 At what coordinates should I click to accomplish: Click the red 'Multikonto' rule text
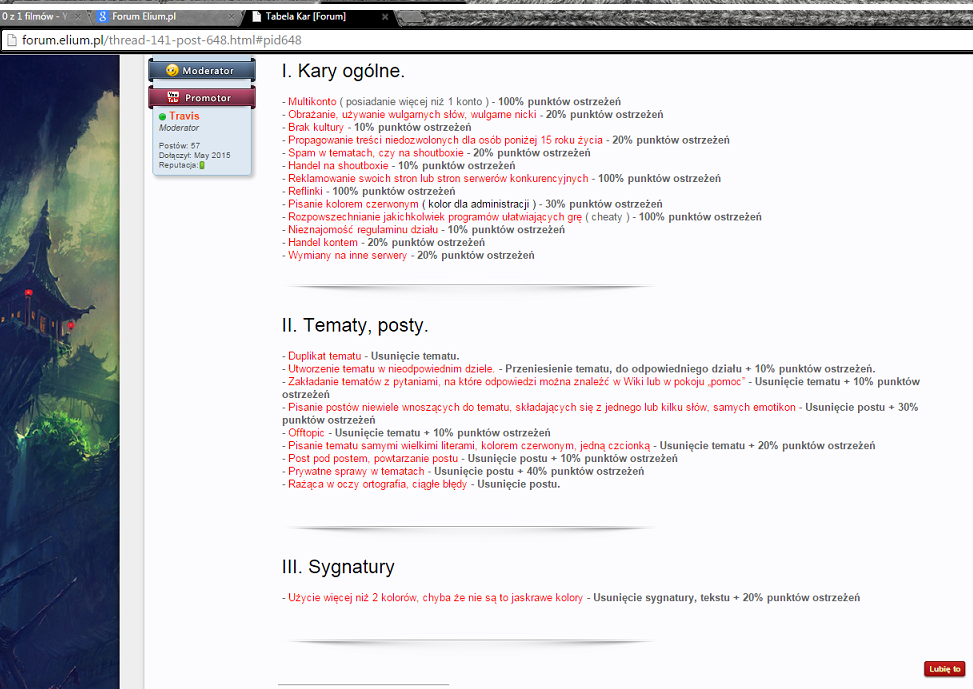312,101
